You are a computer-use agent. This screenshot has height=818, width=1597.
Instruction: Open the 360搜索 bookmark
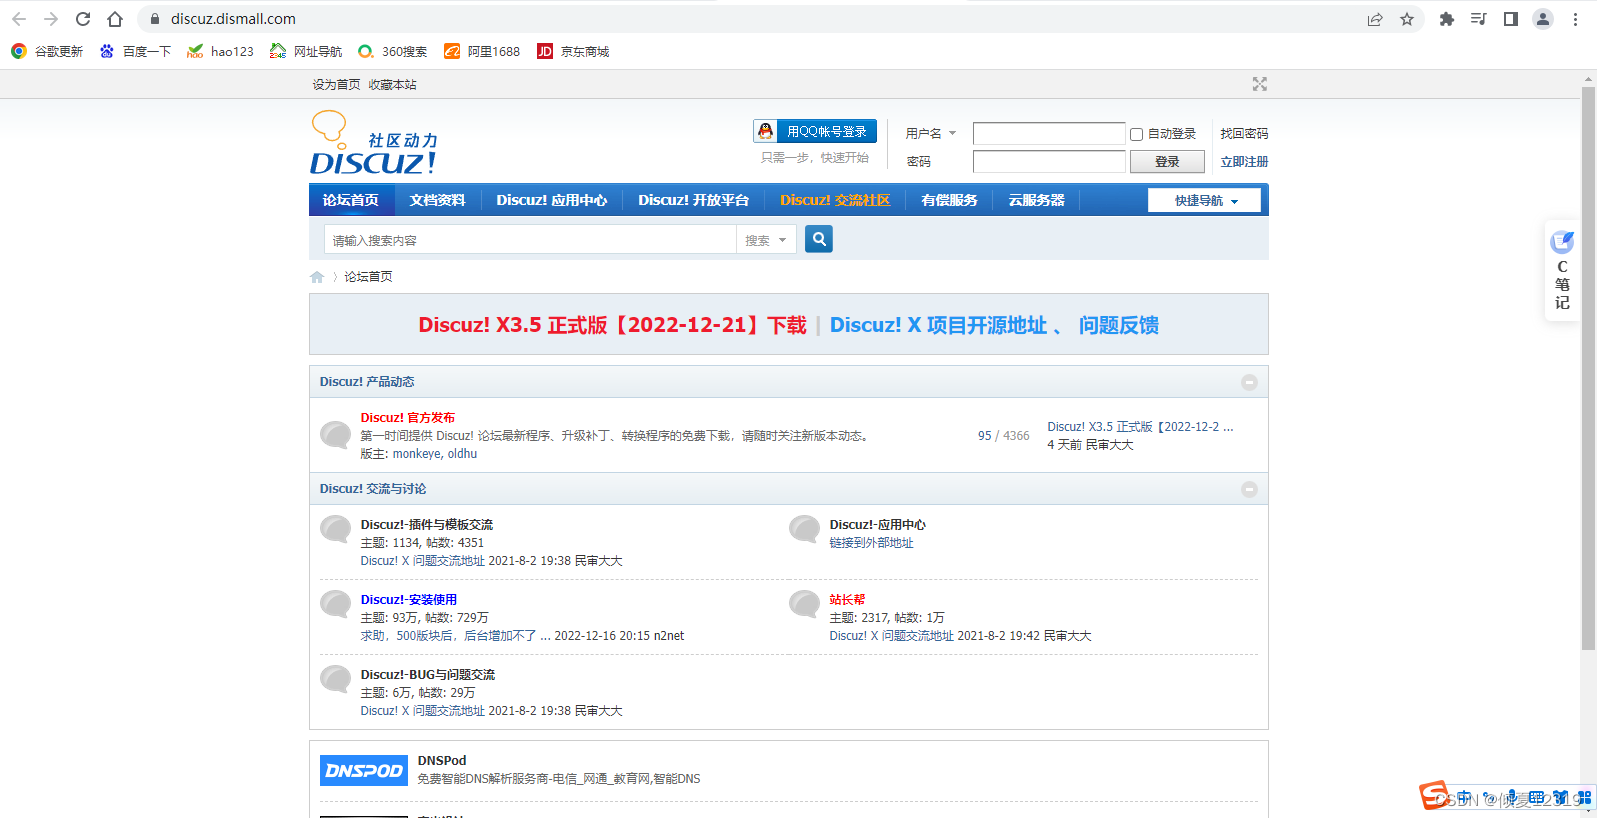pos(392,51)
